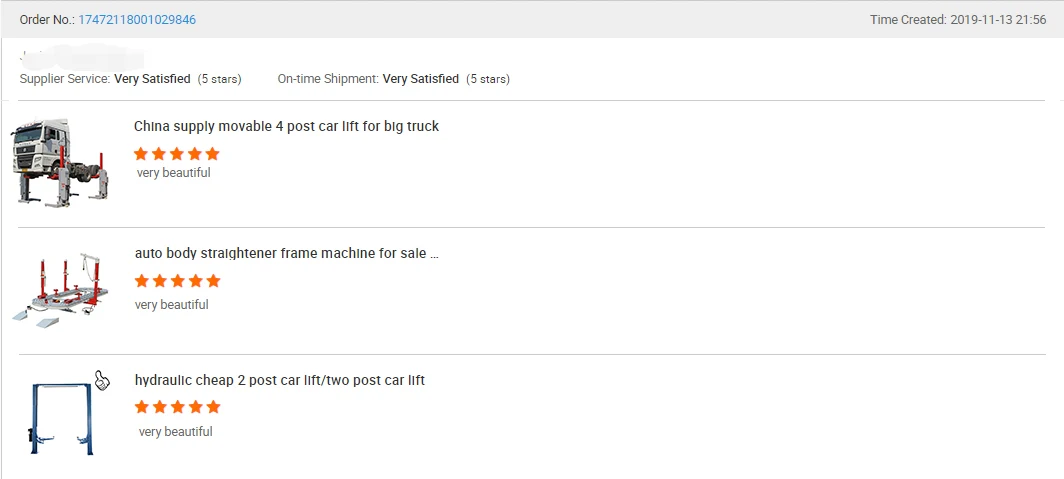
Task: Click fifth star of 2 post lift rating
Action: coord(213,407)
